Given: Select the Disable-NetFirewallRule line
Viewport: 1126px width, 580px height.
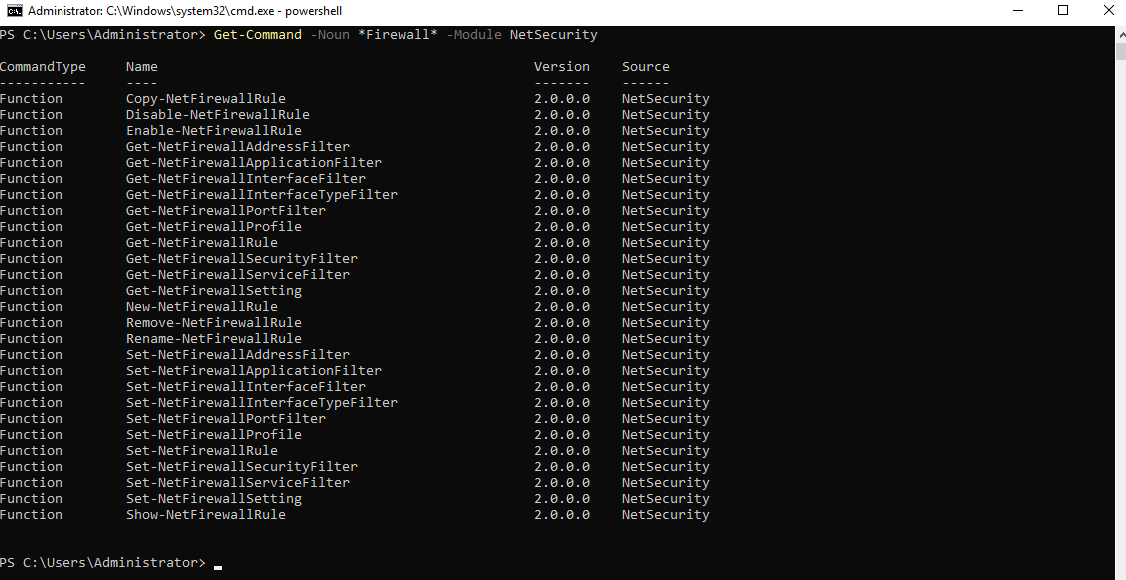Looking at the screenshot, I should [217, 115].
